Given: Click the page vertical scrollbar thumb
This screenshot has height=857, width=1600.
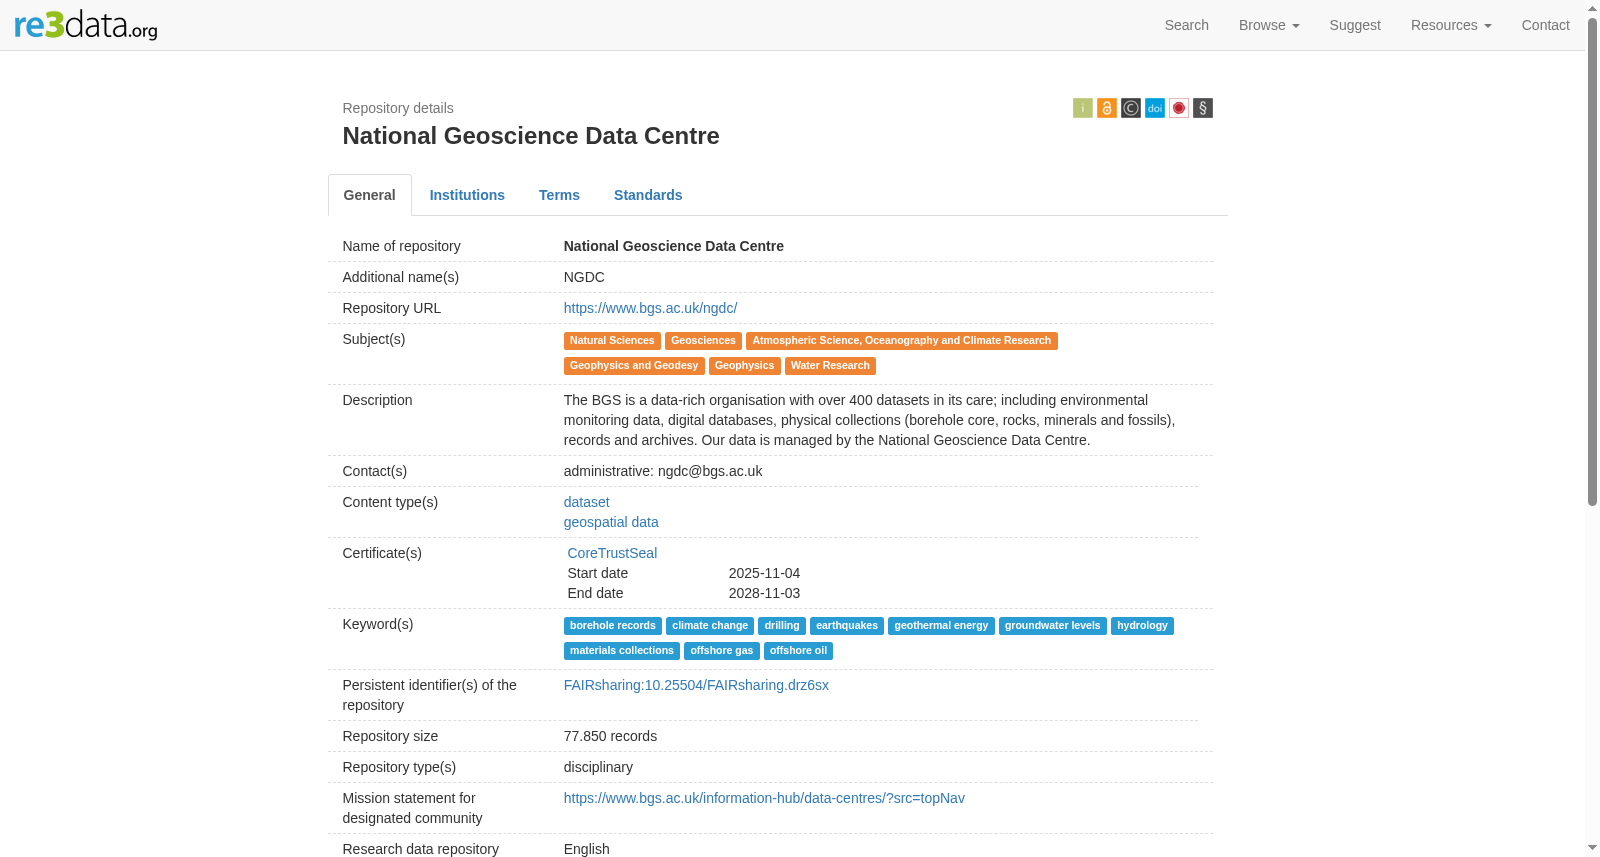Looking at the screenshot, I should [x=1592, y=260].
